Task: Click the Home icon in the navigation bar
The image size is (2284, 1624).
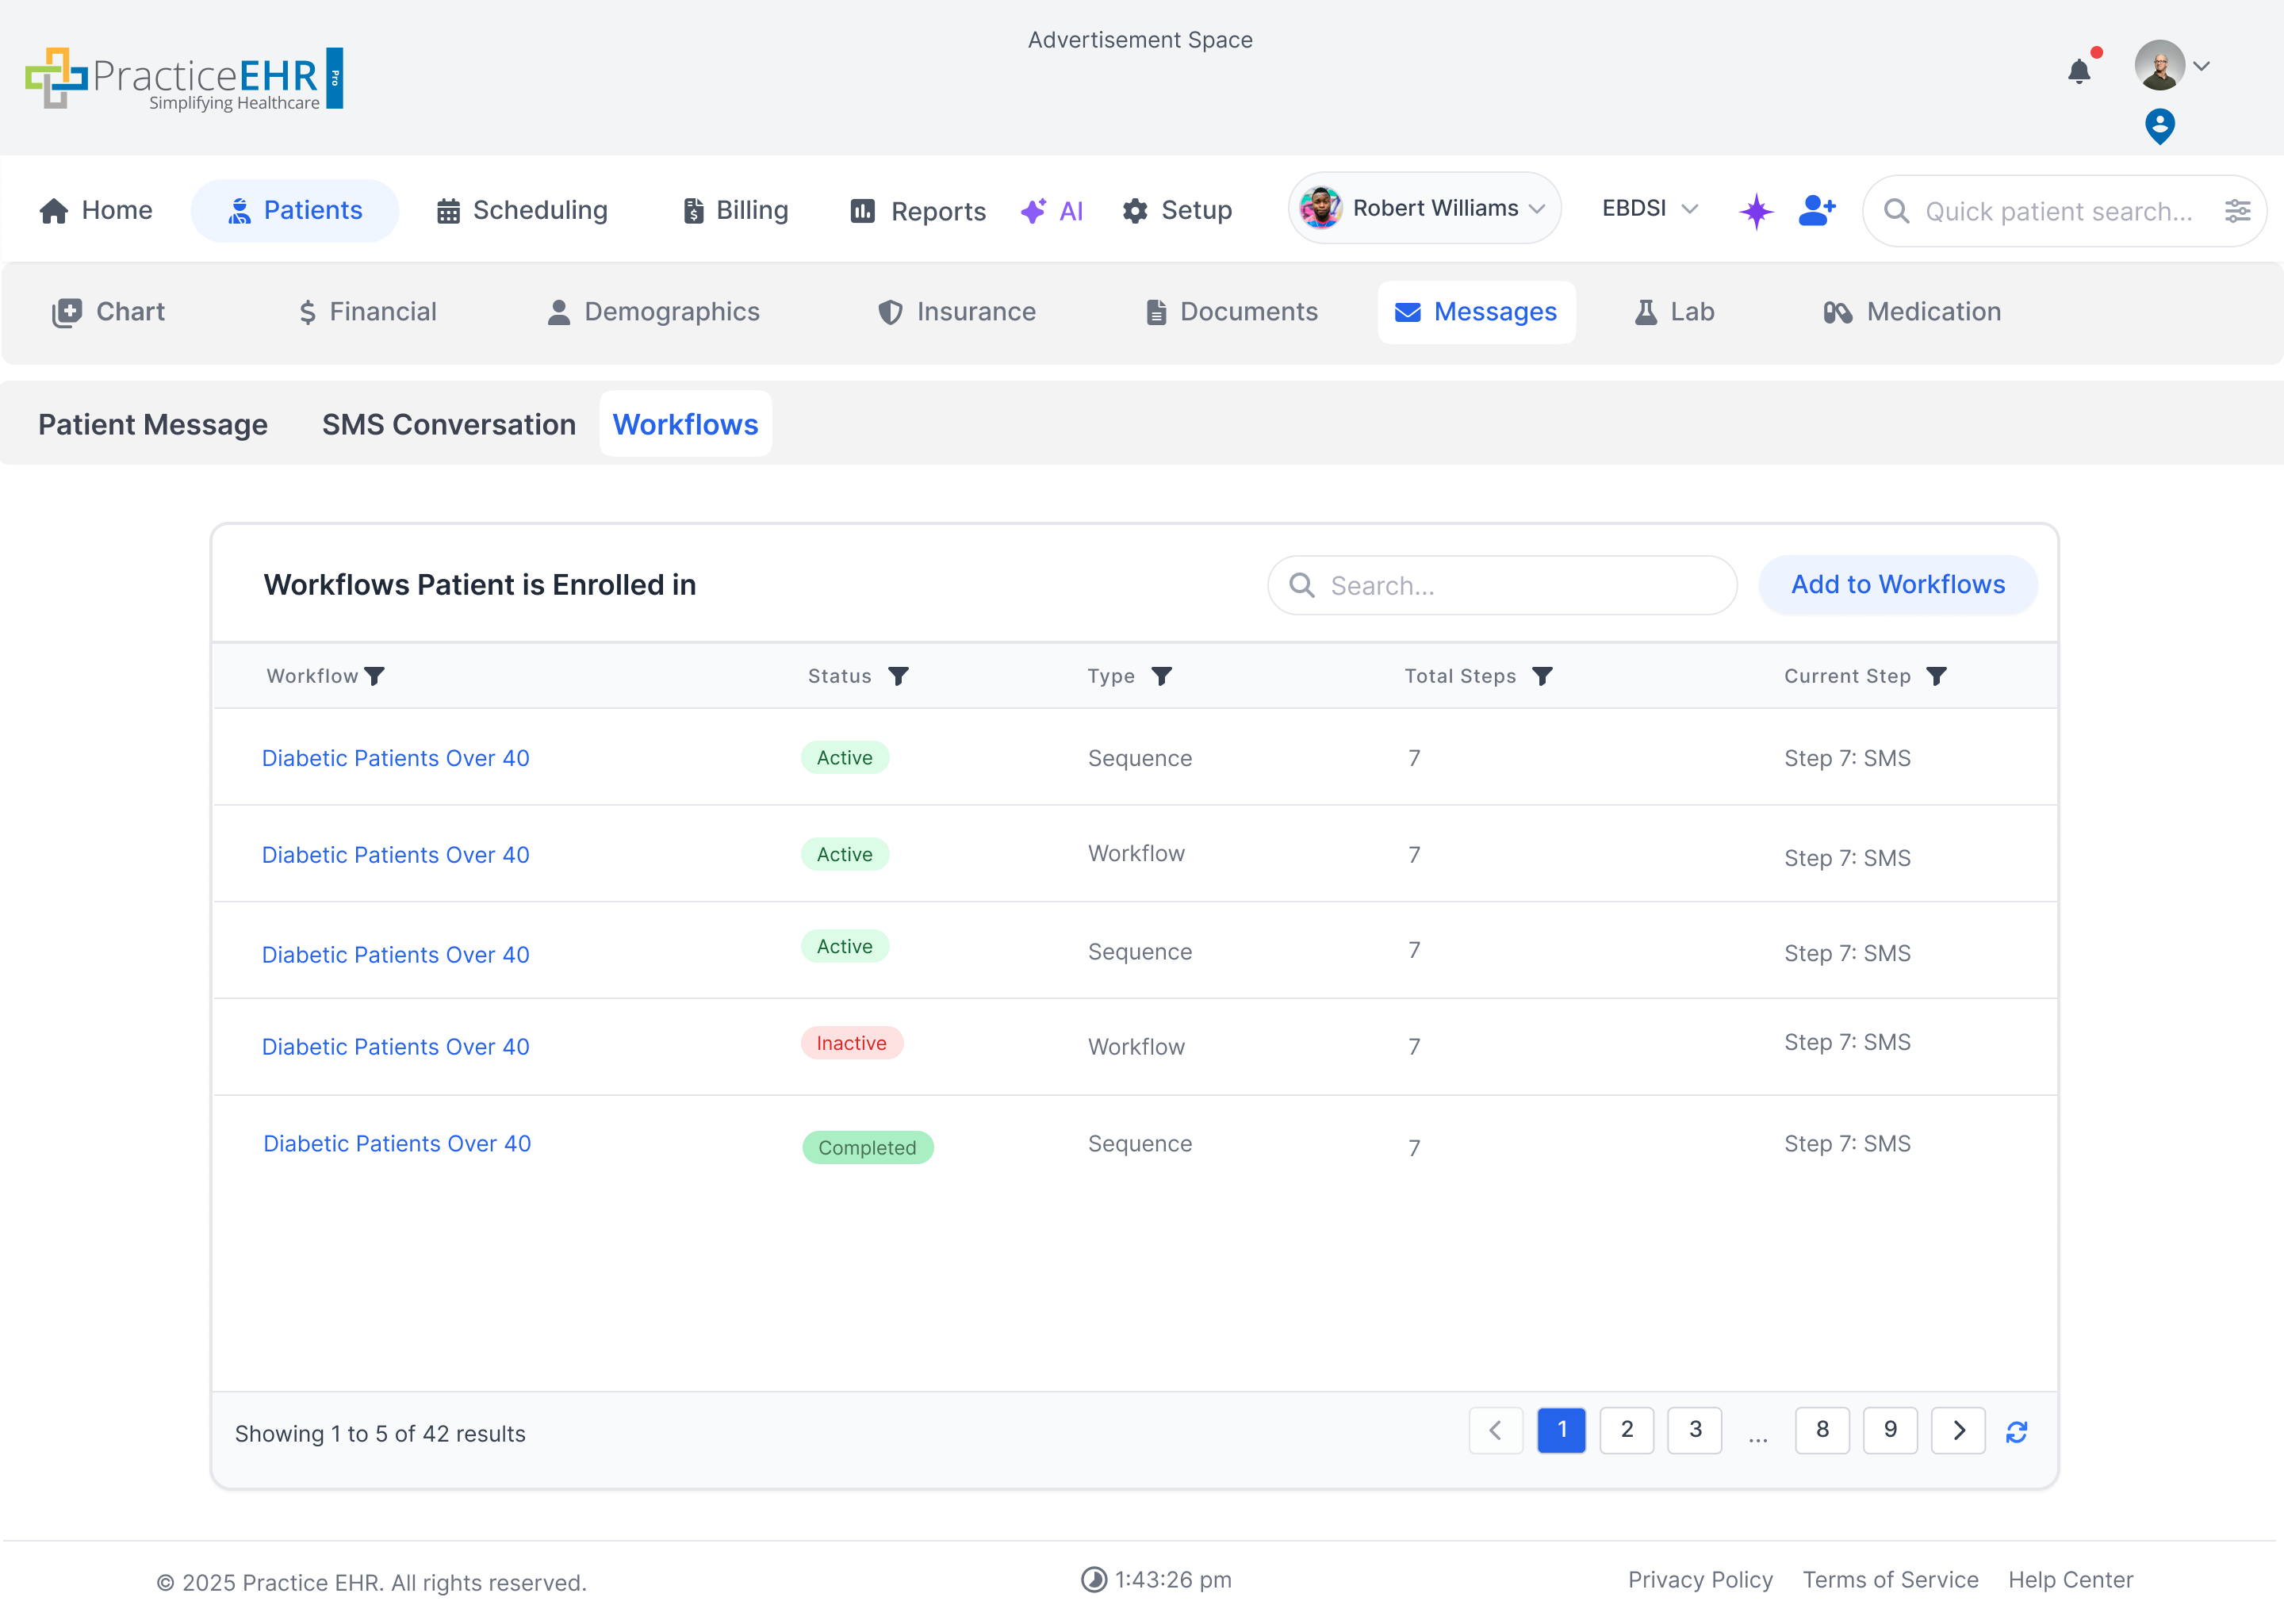Action: coord(55,210)
